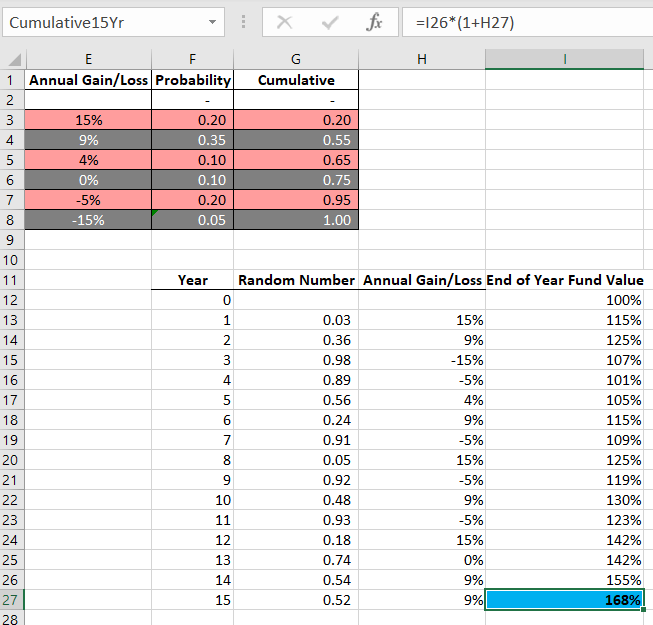Select row 11 header
Viewport: 653px width, 625px height.
click(11, 280)
